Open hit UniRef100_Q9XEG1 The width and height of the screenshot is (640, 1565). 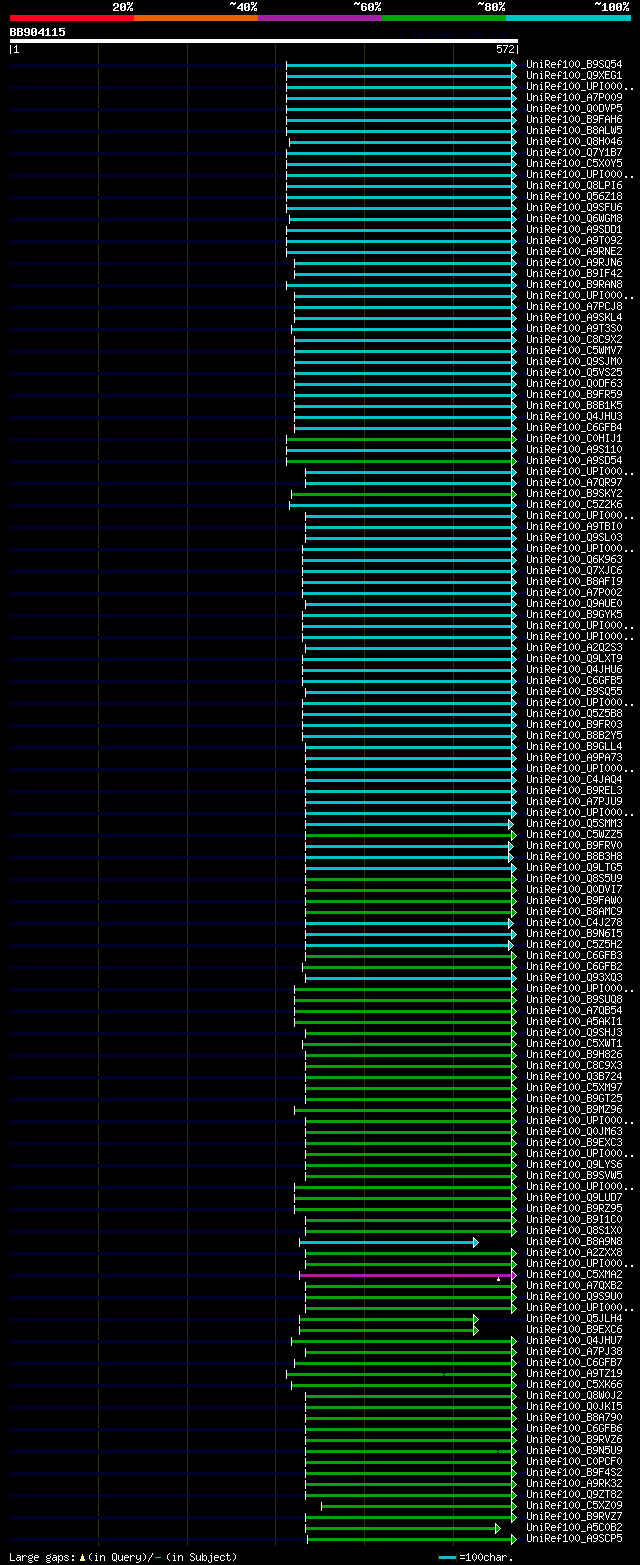(x=574, y=75)
